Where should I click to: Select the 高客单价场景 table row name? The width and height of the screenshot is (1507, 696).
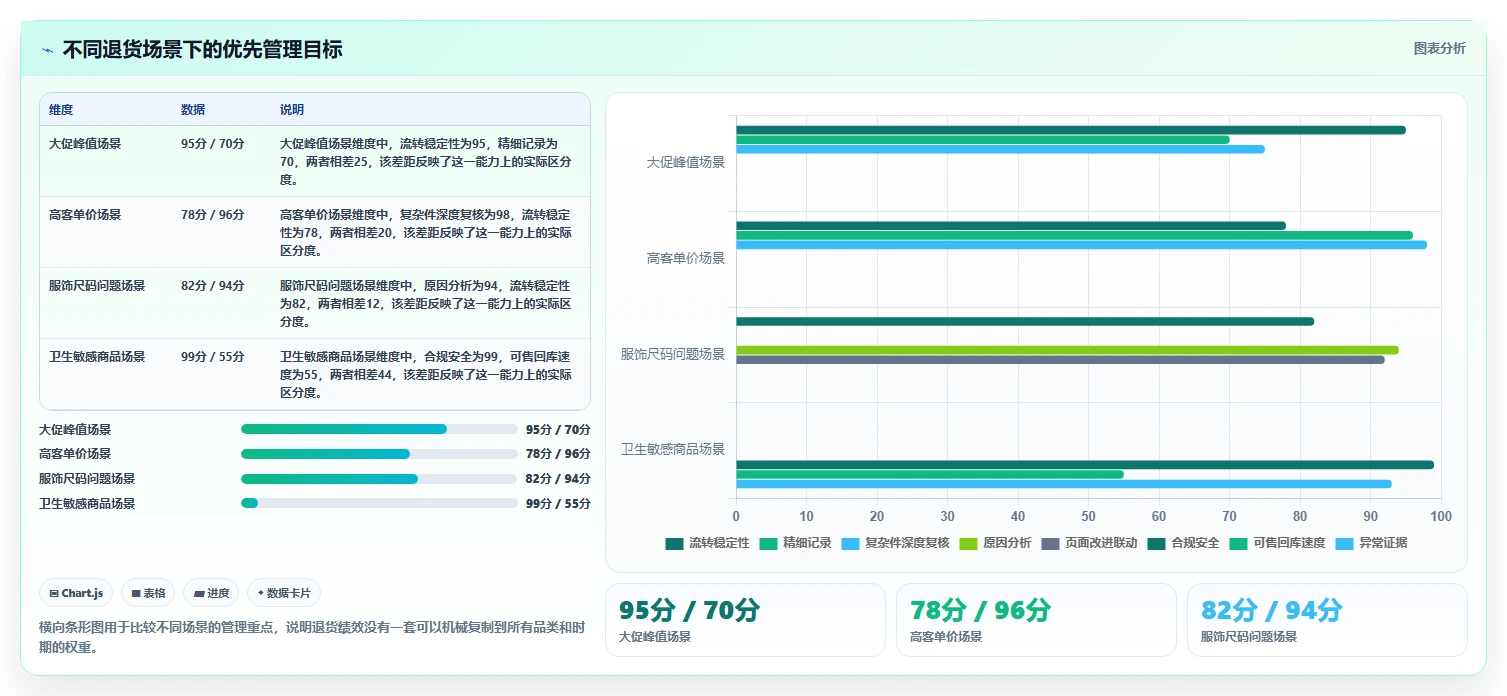point(85,214)
